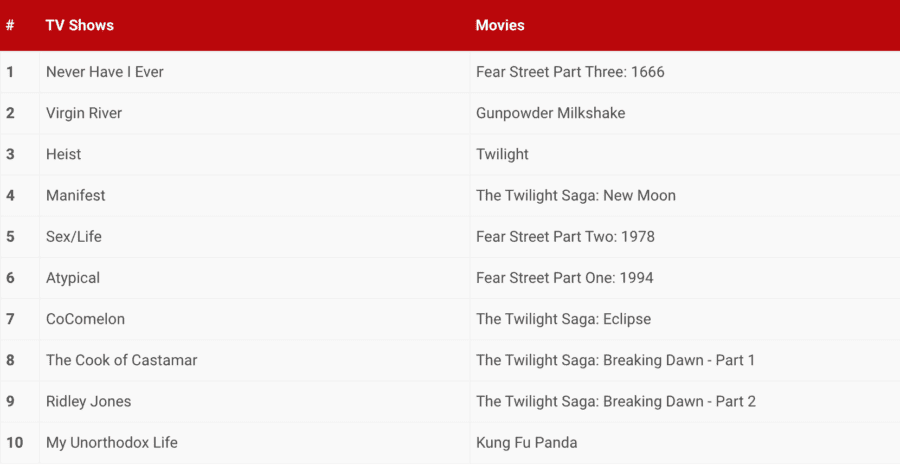Click the Kung Fu Panda movie
Screen dimensions: 900x465
tap(527, 442)
